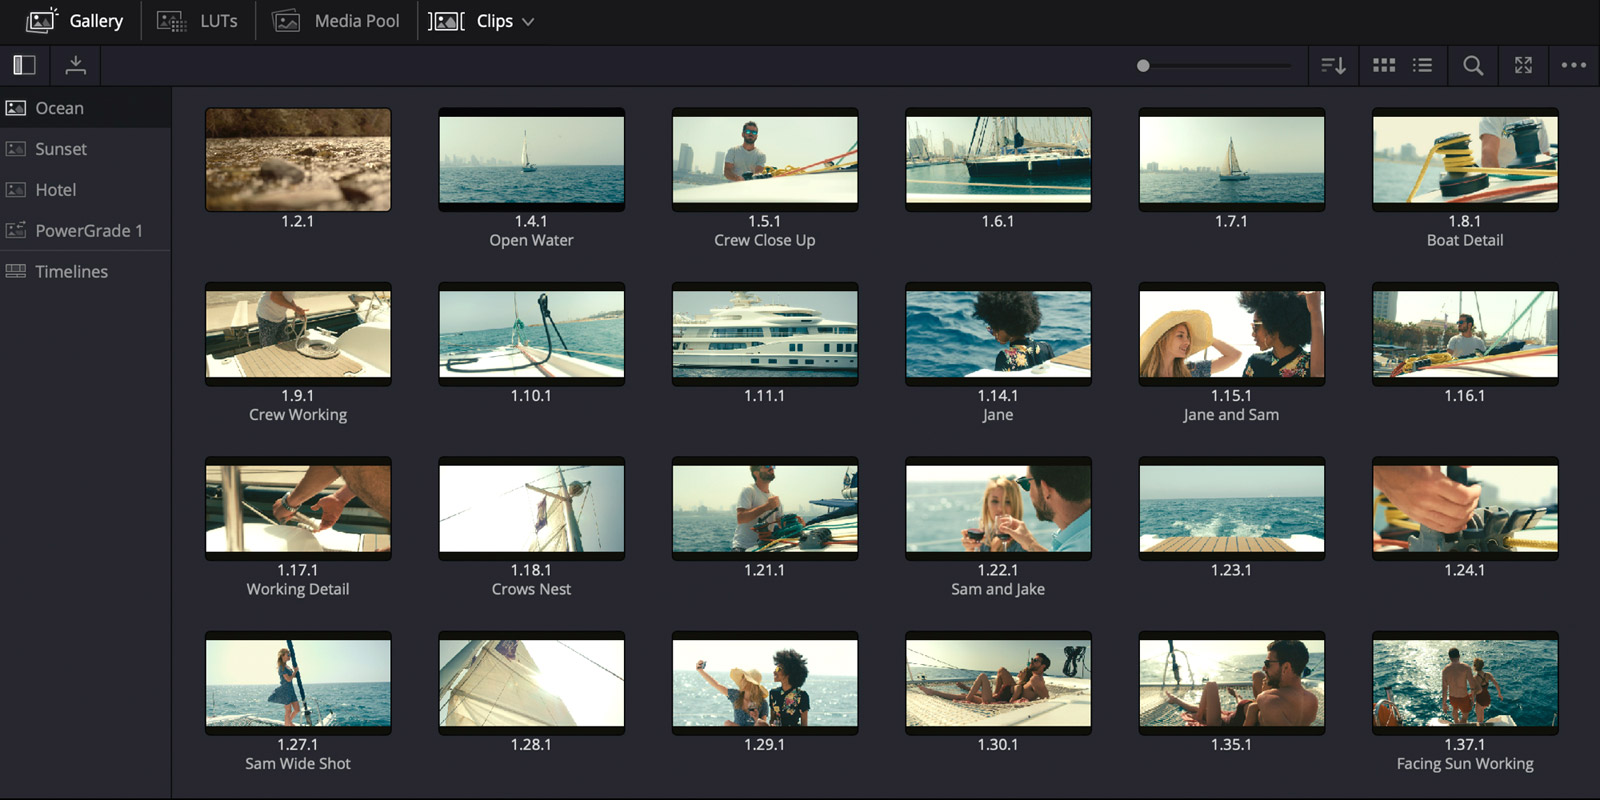Select the Open Water still 1.4.1
The width and height of the screenshot is (1600, 800).
[x=532, y=160]
